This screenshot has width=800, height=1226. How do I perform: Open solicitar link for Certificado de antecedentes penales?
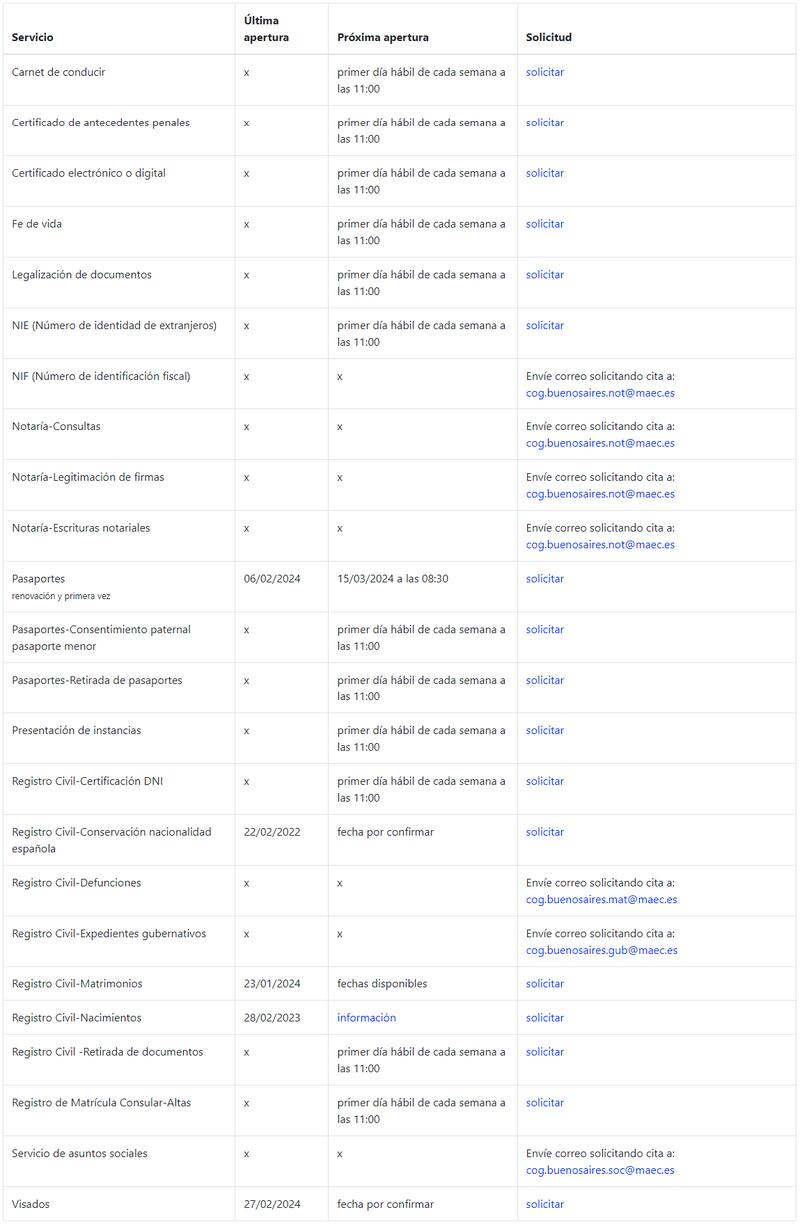click(545, 123)
